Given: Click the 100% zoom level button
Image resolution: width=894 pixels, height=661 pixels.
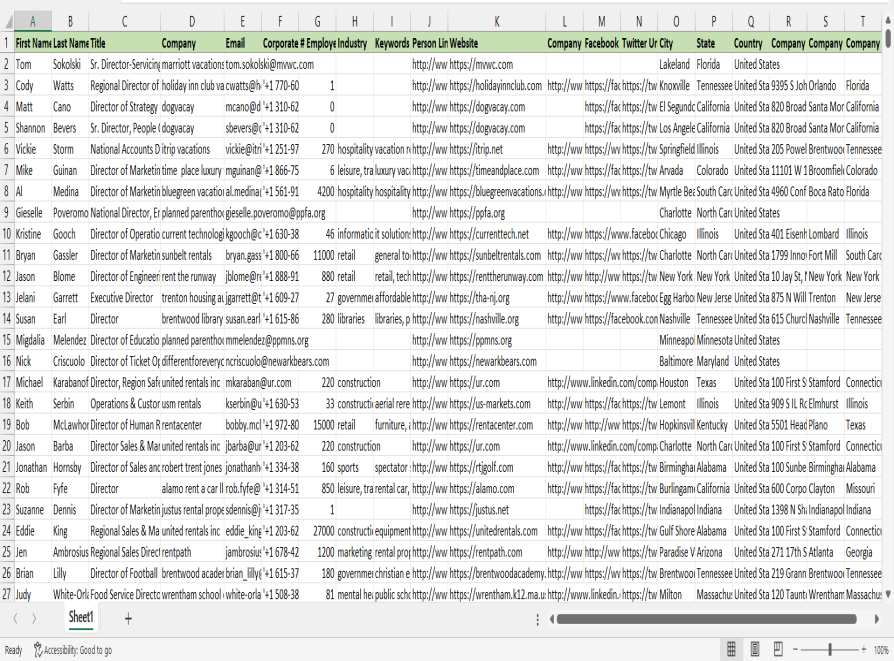Looking at the screenshot, I should [881, 650].
